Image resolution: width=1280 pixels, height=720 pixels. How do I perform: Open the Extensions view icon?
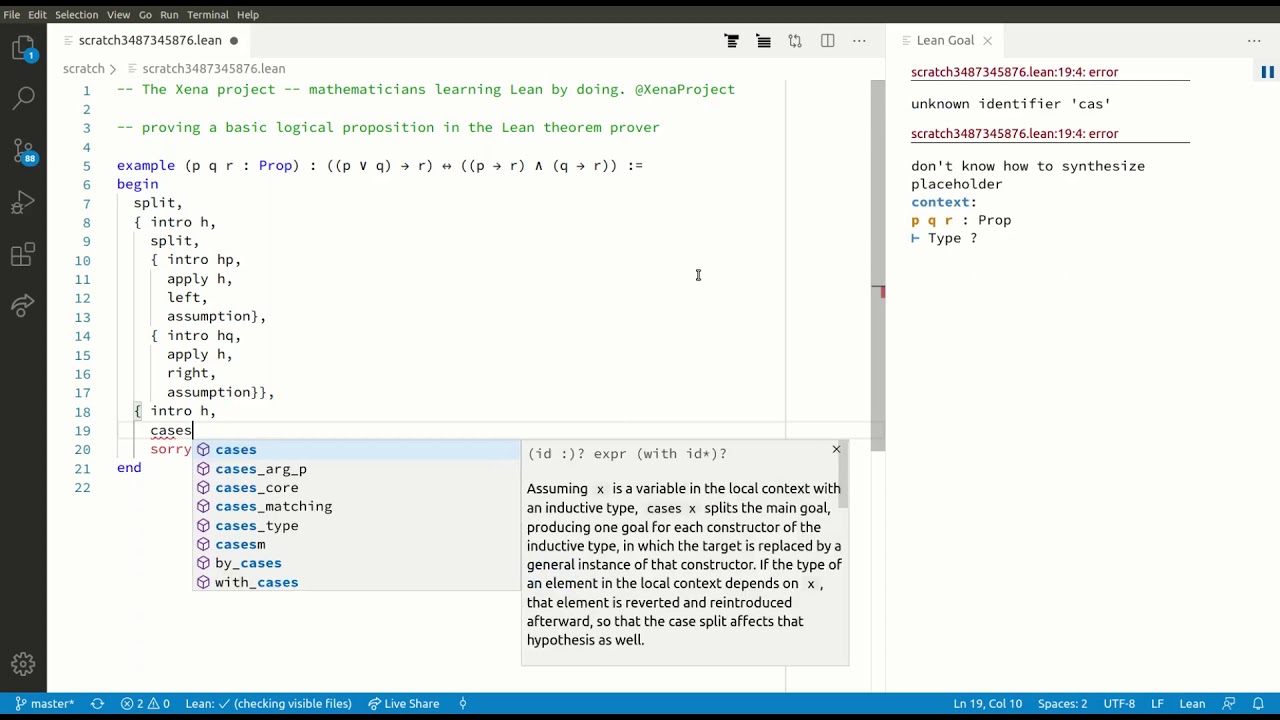click(23, 256)
